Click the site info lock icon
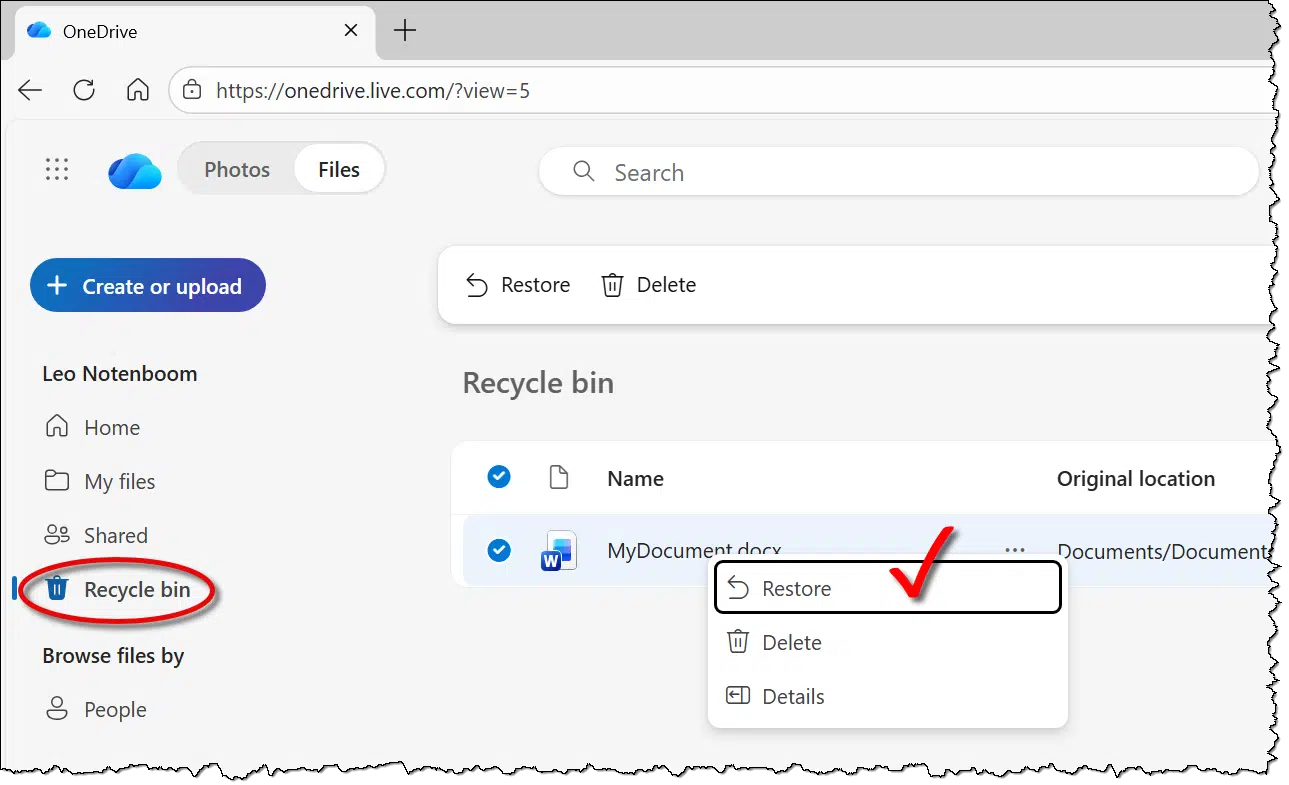This screenshot has height=785, width=1289. [x=191, y=91]
